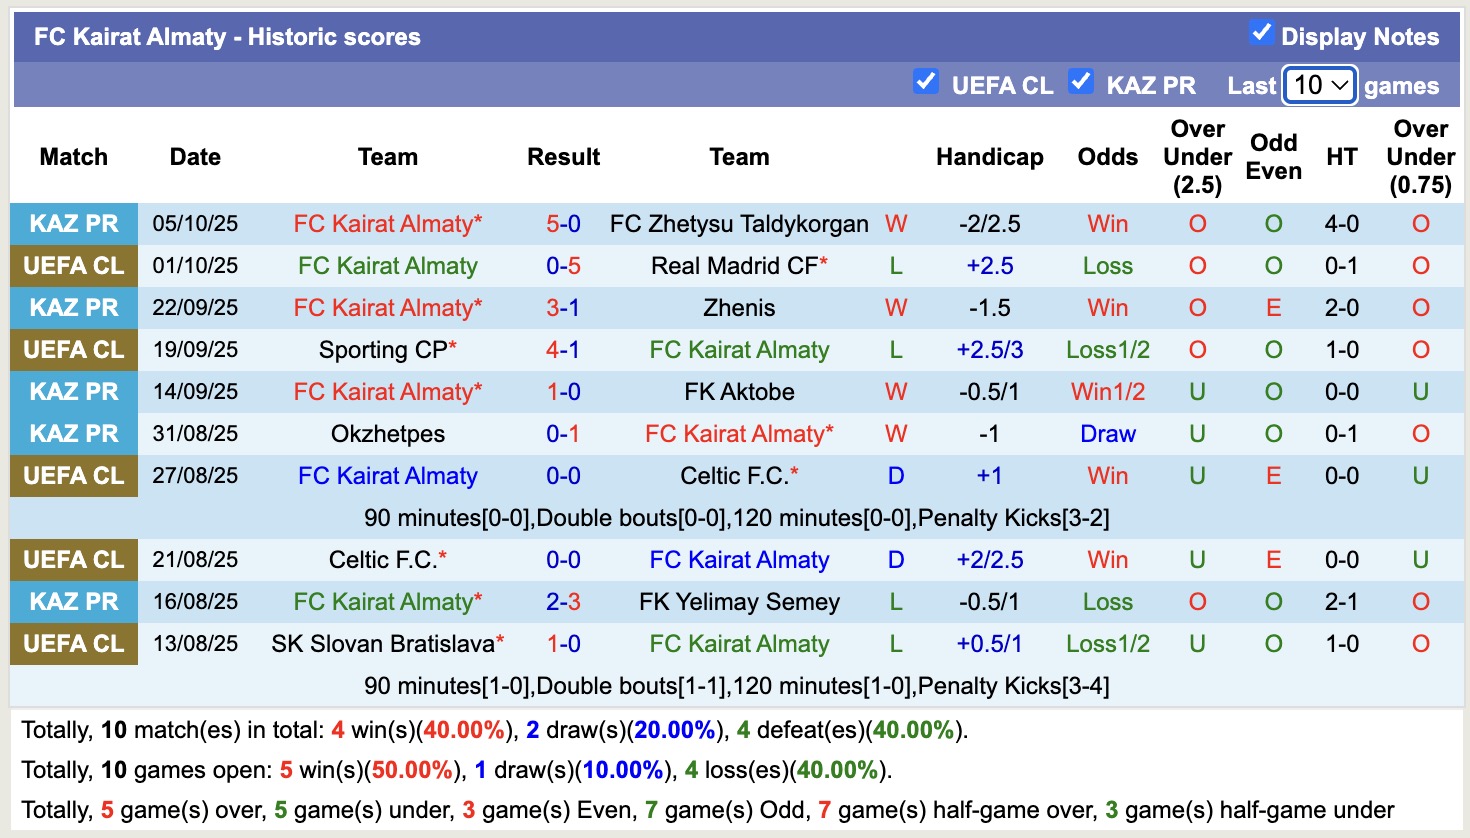
Task: Uncheck the UEFA CL filter checkbox
Action: tap(926, 82)
